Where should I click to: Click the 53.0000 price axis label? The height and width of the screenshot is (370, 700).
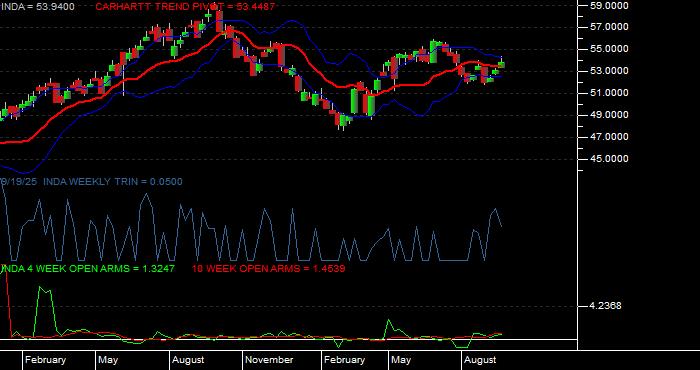point(609,71)
